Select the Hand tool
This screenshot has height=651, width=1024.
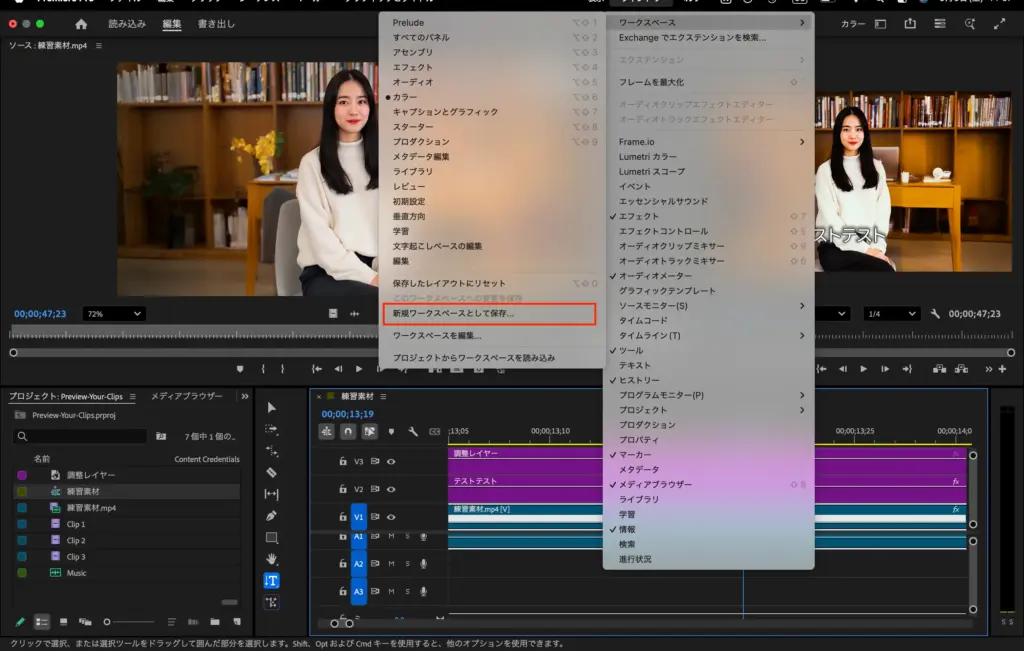click(271, 559)
